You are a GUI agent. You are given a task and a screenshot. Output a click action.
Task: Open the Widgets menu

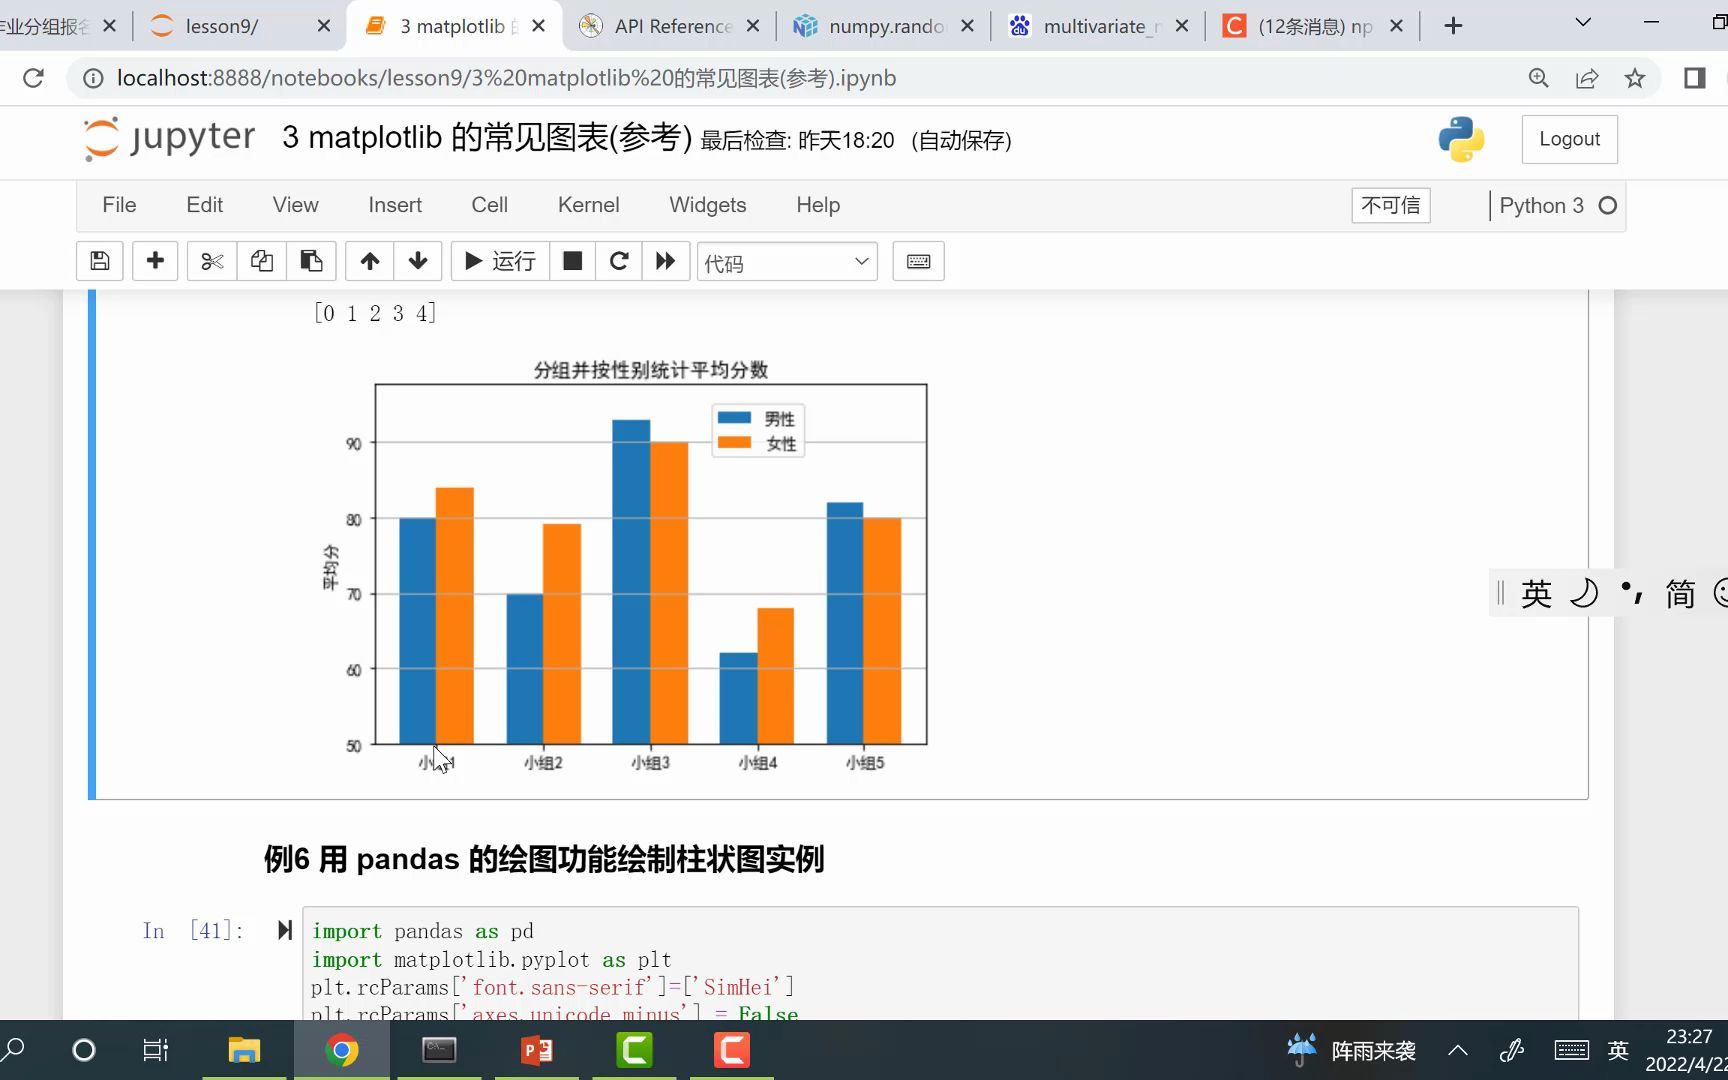[708, 205]
